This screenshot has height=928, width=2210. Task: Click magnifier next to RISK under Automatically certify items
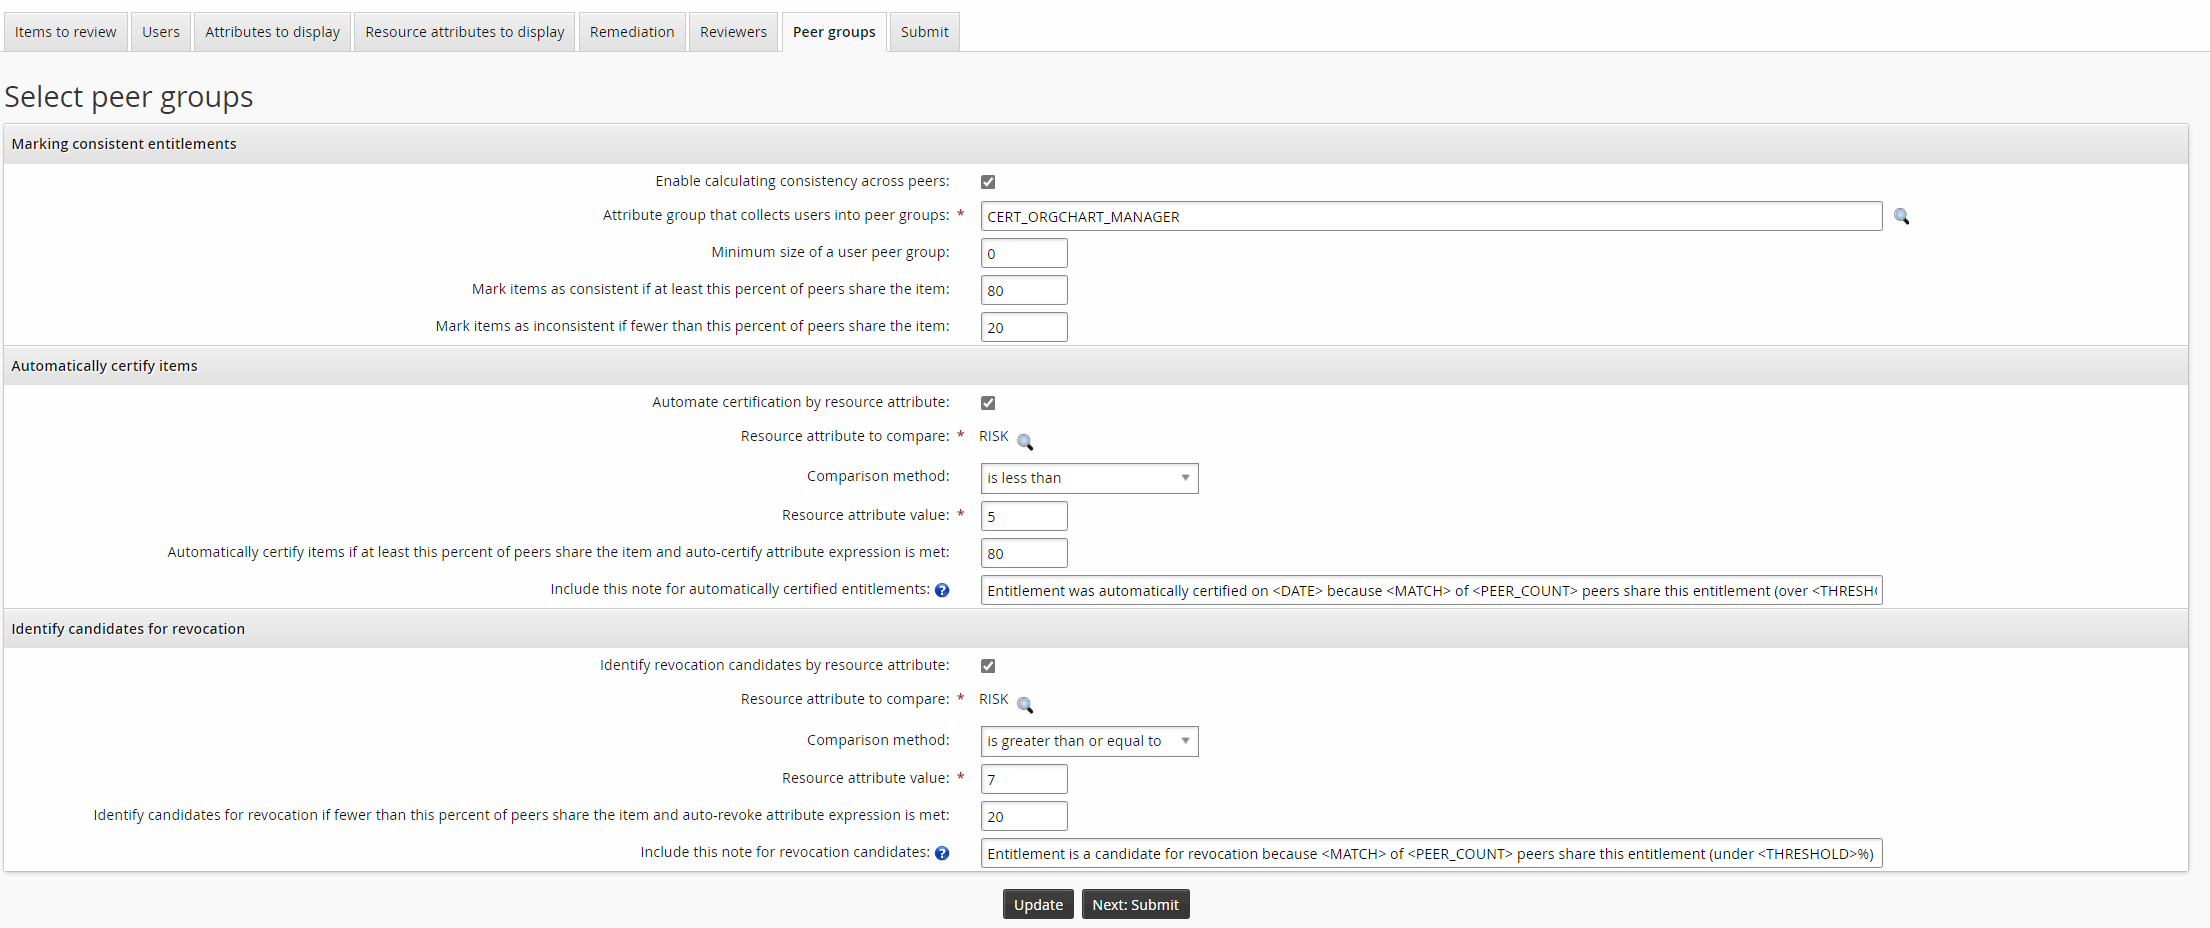(1025, 441)
